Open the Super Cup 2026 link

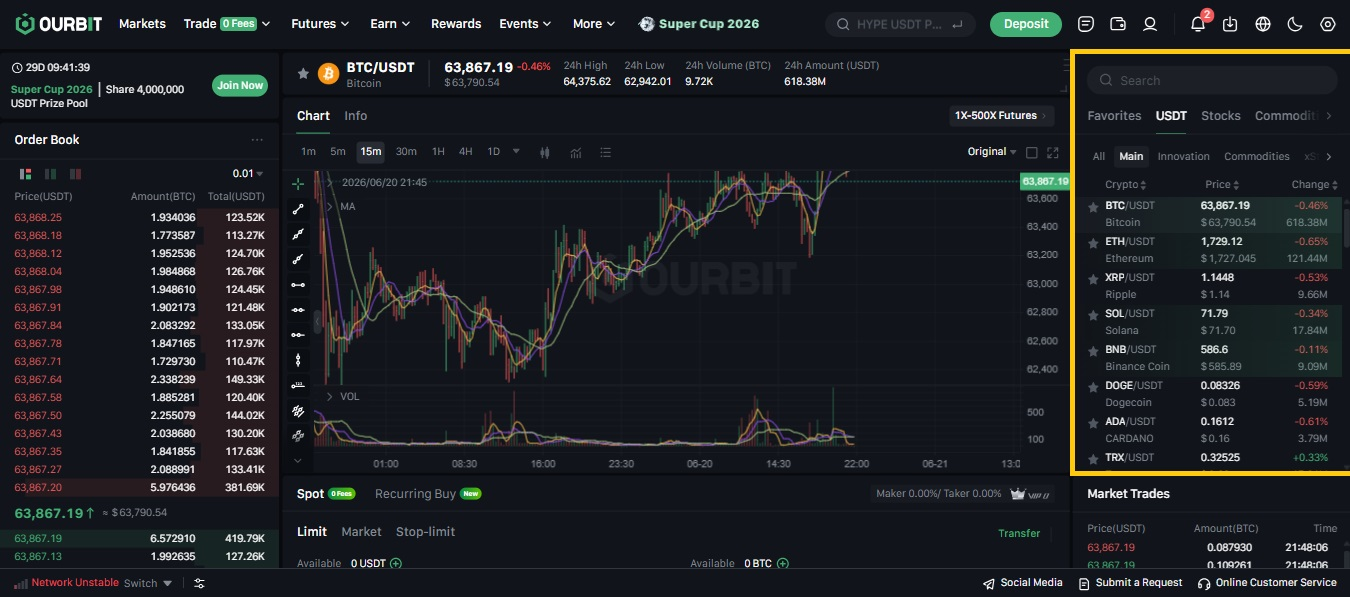click(699, 23)
